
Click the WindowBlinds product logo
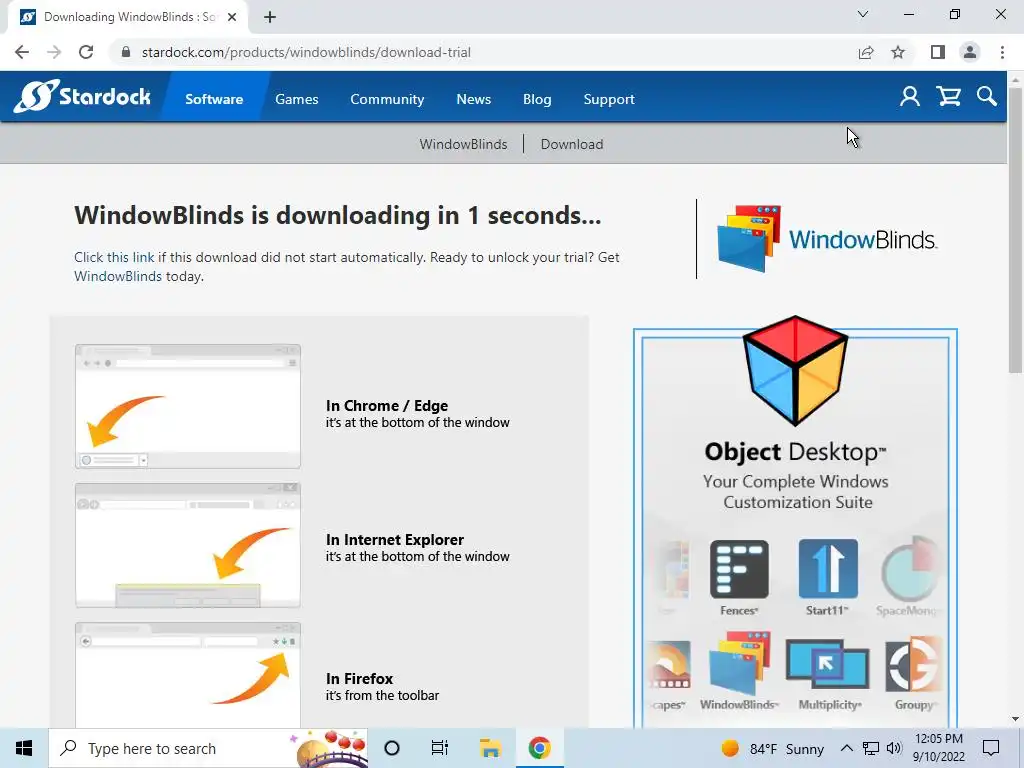click(827, 239)
